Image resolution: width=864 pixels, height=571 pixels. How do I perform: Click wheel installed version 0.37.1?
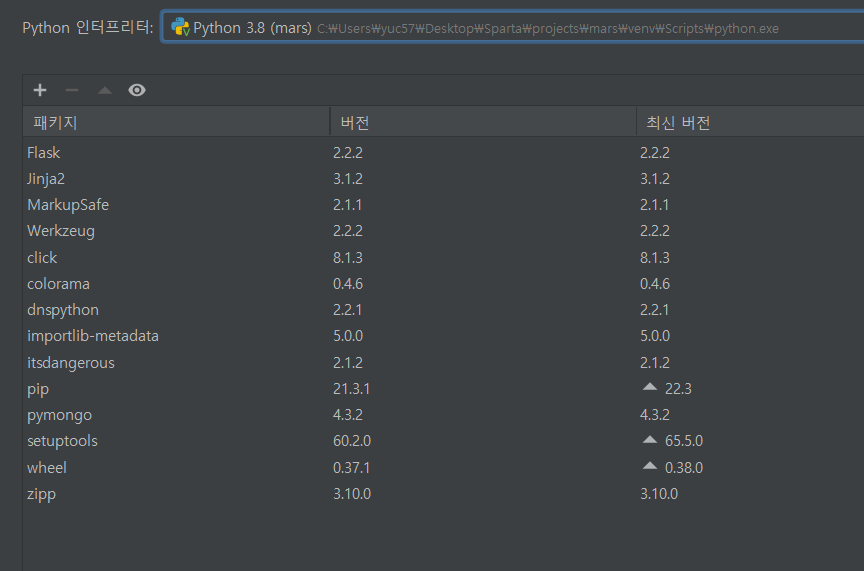tap(351, 467)
